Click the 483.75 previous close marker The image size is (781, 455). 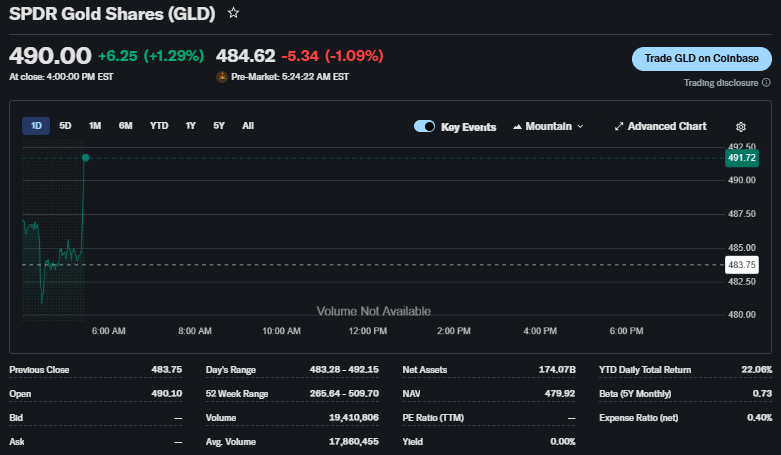point(743,264)
